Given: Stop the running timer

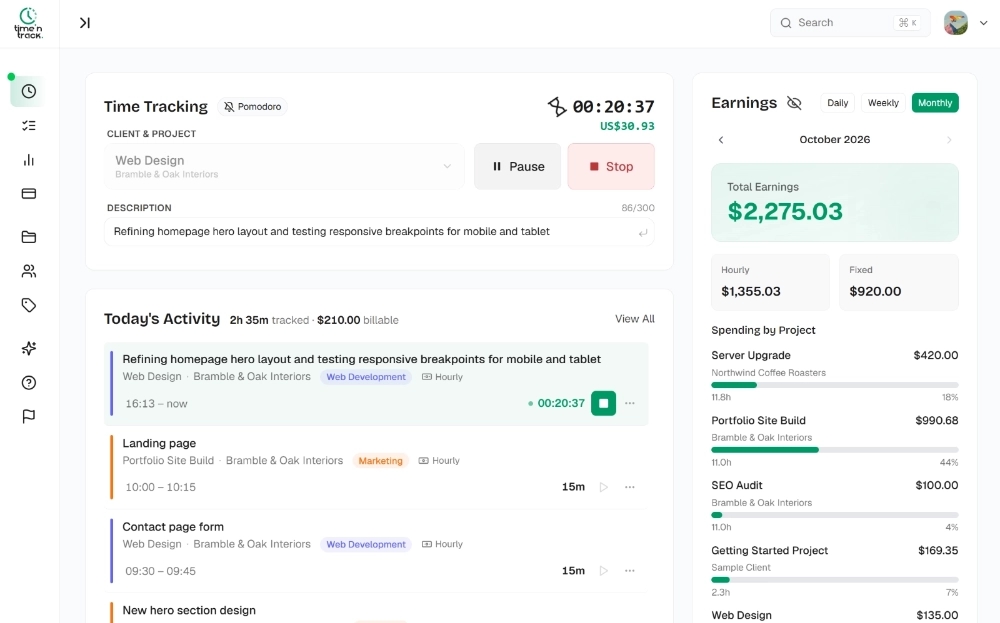Looking at the screenshot, I should tap(611, 166).
